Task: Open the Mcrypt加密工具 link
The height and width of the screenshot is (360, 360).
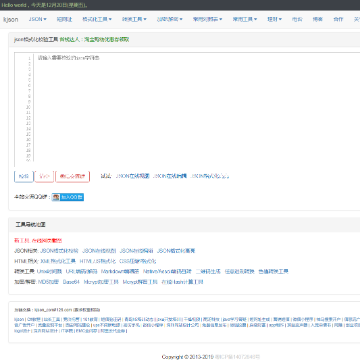Action: 101,282
